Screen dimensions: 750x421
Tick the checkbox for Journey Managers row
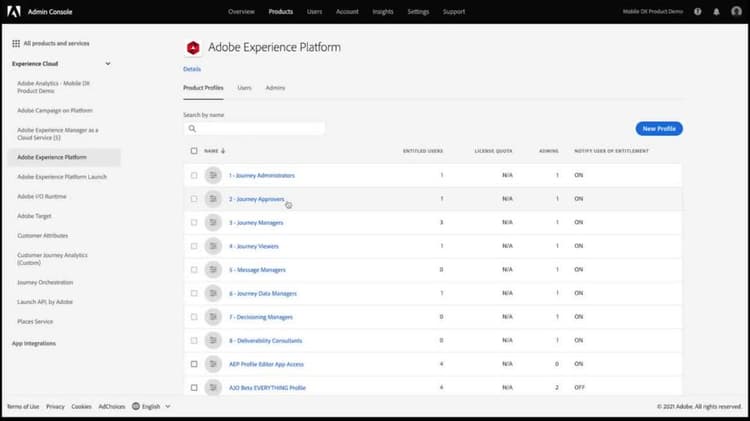point(194,222)
